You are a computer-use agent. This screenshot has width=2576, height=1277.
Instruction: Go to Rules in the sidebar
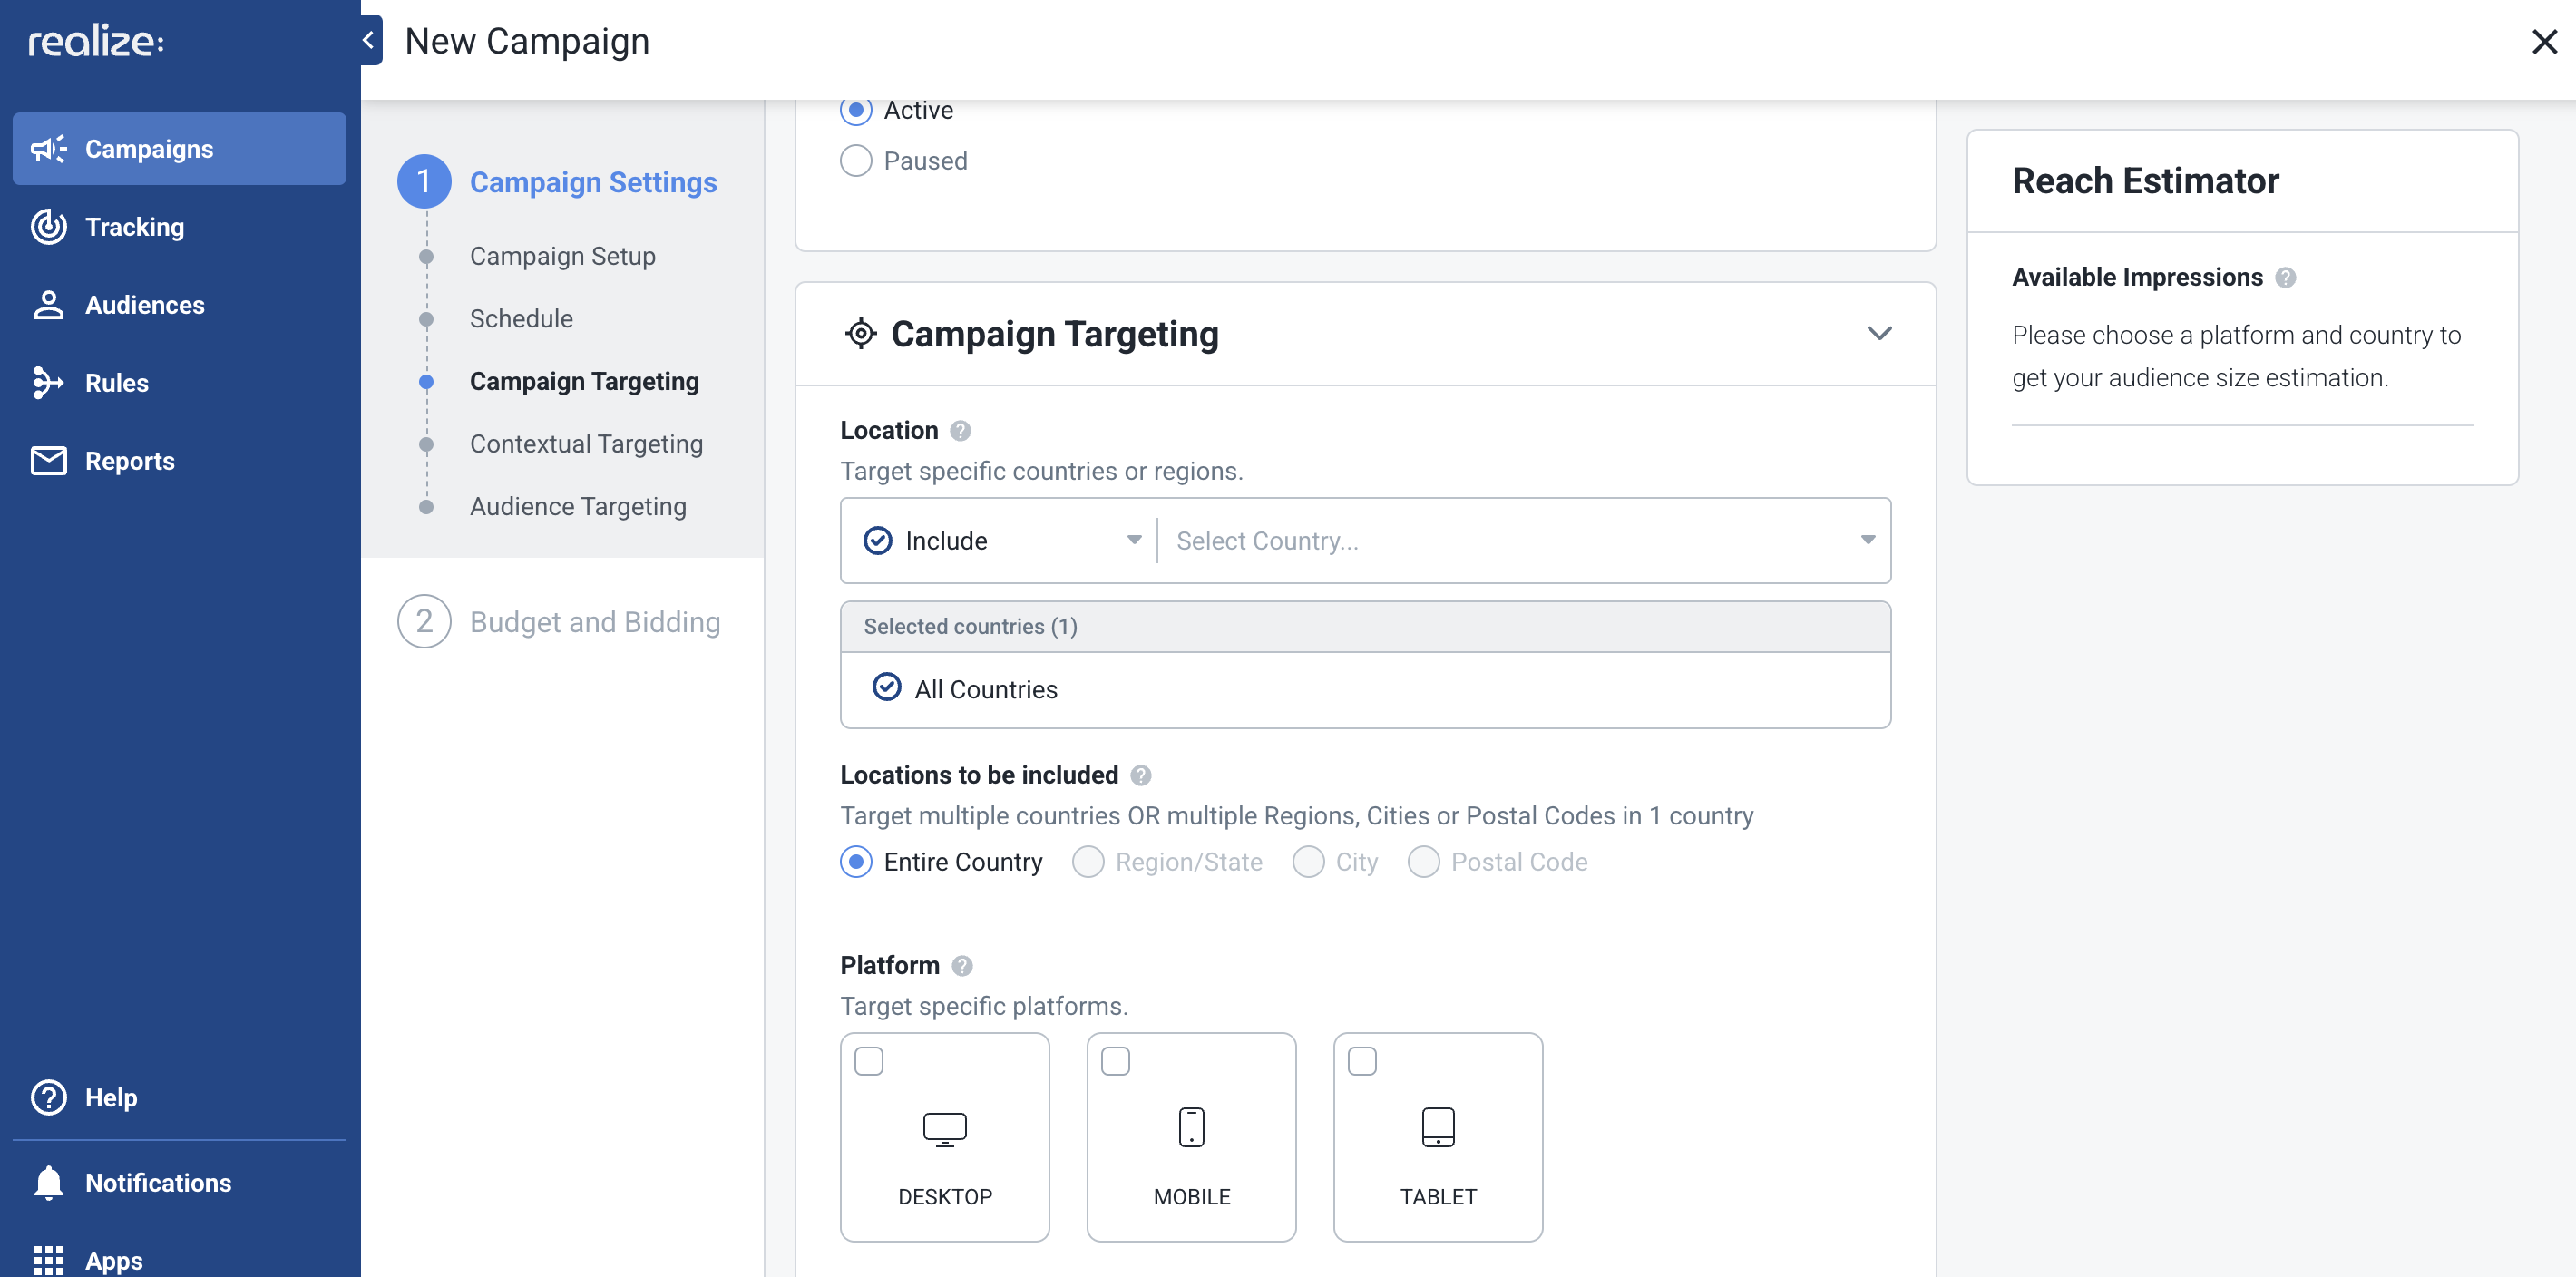(179, 383)
